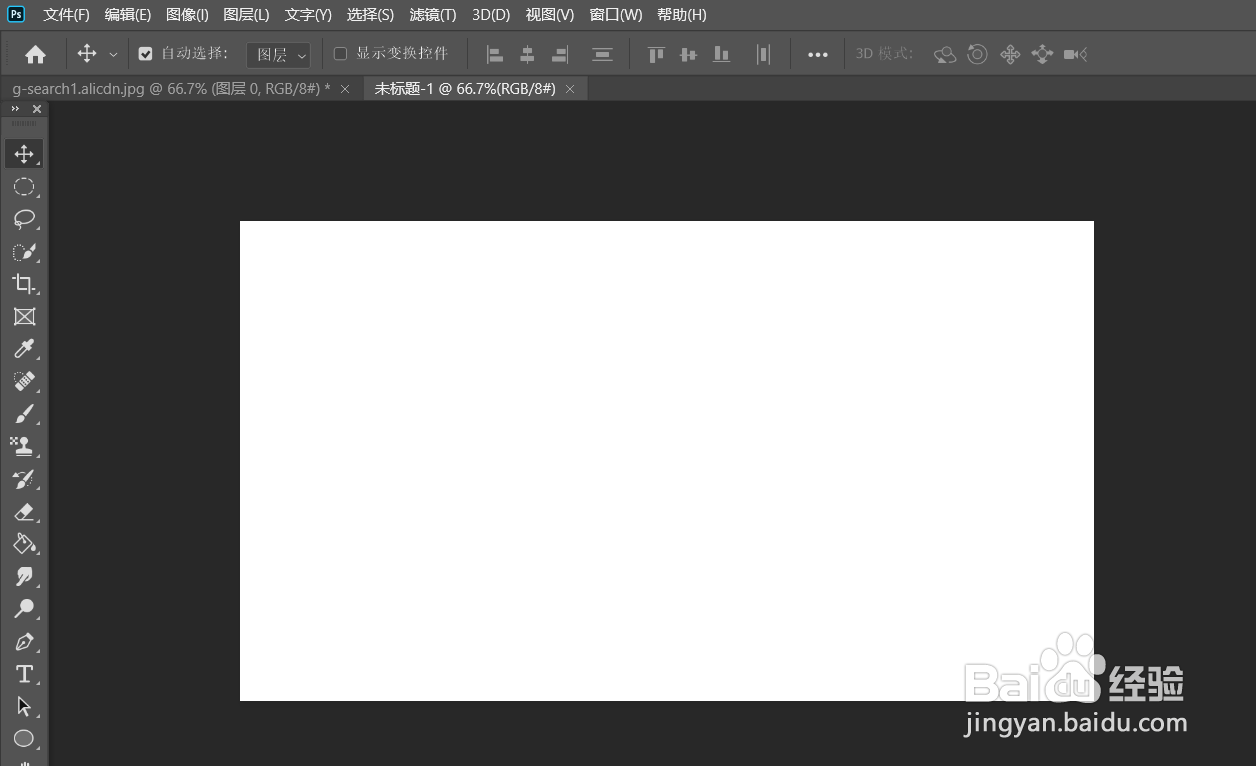
Task: Click the 3D rotate object mode icon
Action: (945, 54)
